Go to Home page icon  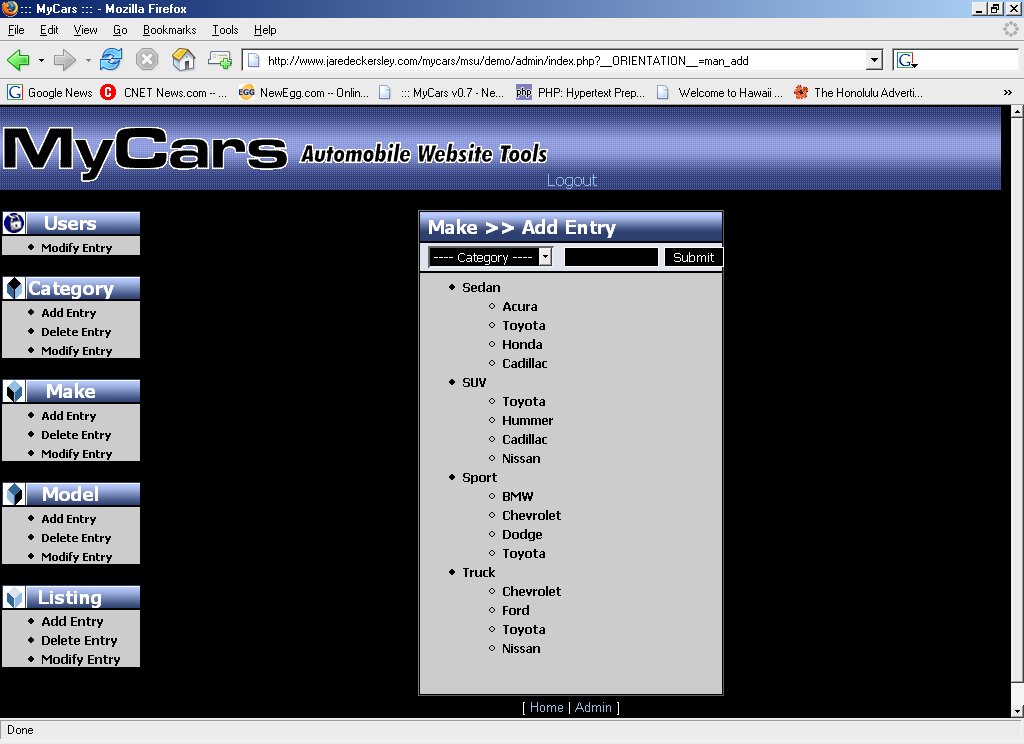(x=184, y=60)
